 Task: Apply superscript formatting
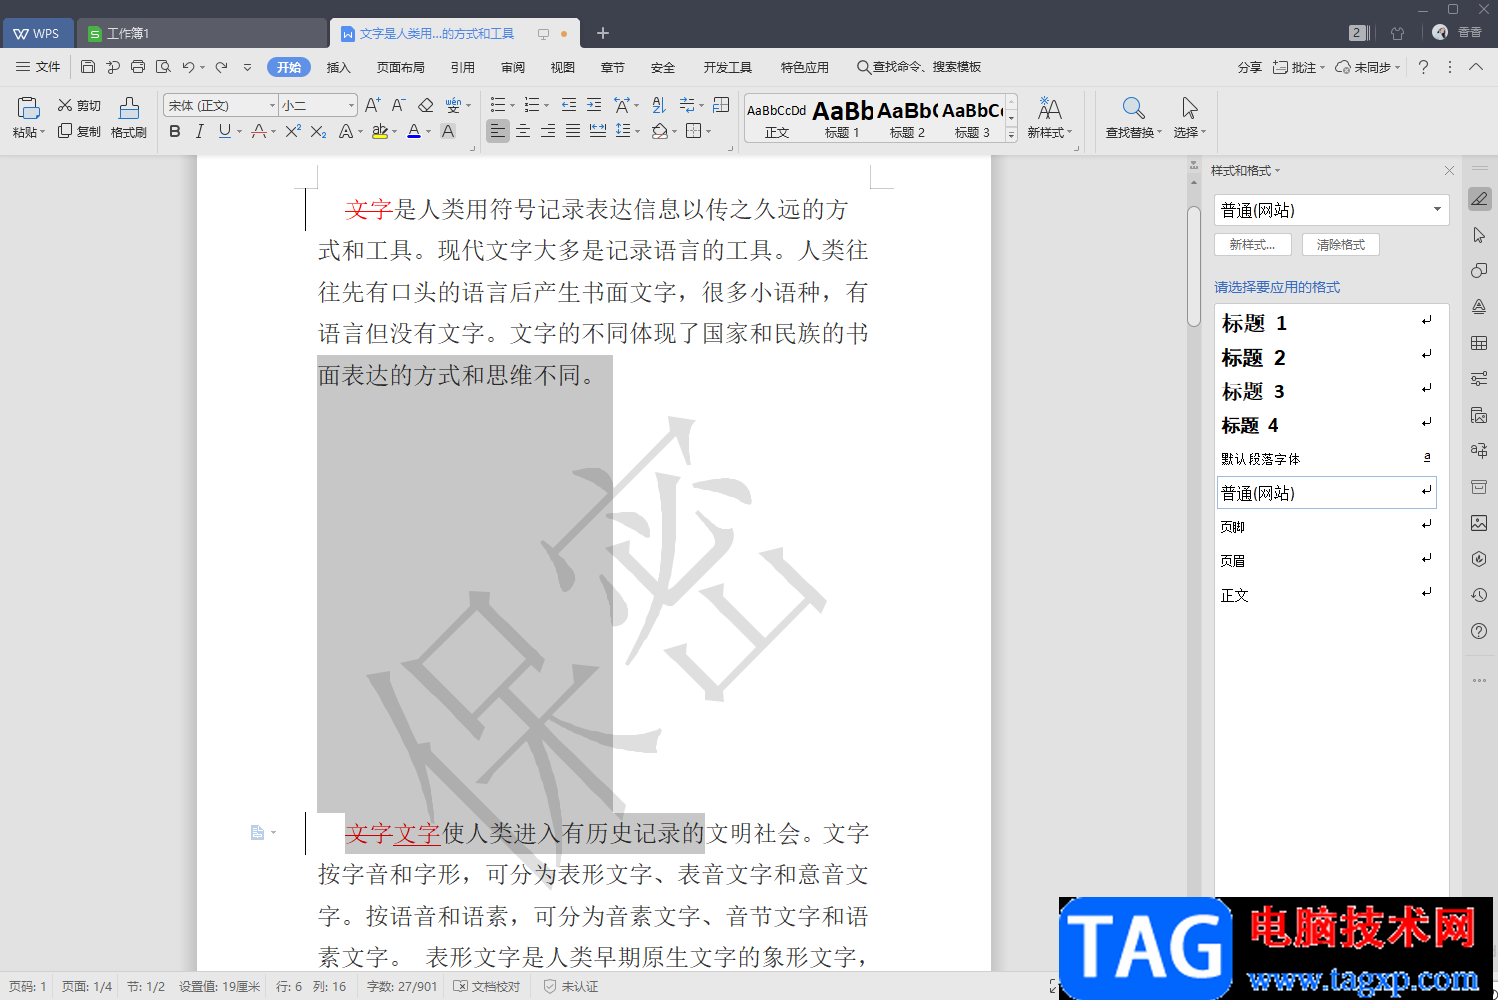click(x=292, y=131)
